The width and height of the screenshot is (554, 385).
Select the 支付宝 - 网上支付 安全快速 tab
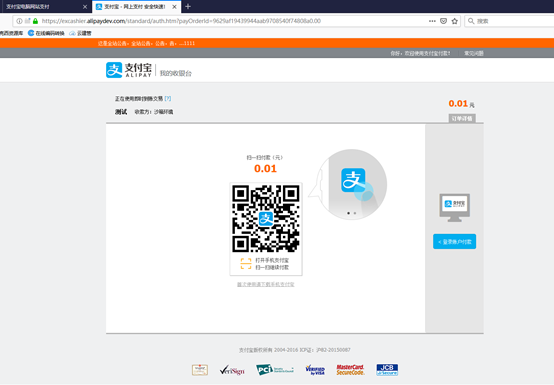click(x=136, y=7)
